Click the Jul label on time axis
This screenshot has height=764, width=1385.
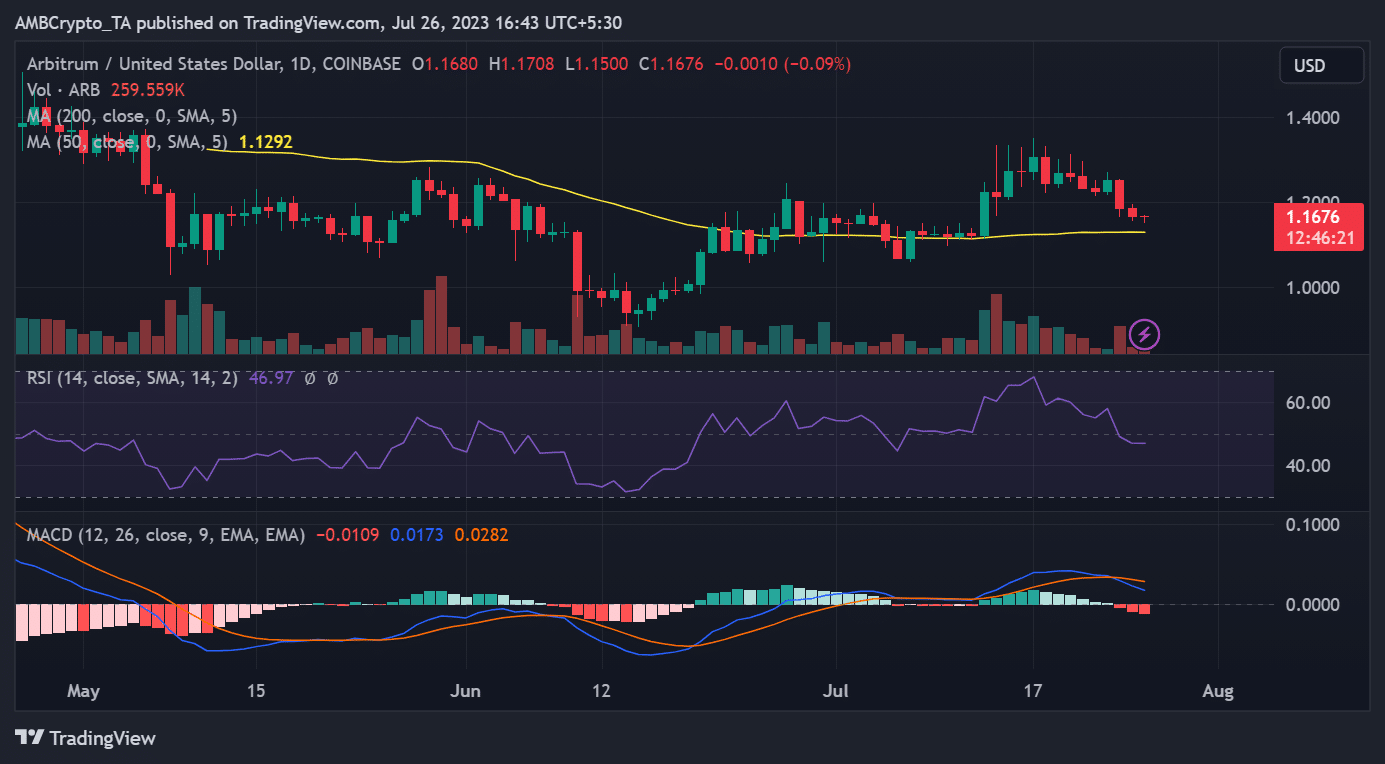837,691
